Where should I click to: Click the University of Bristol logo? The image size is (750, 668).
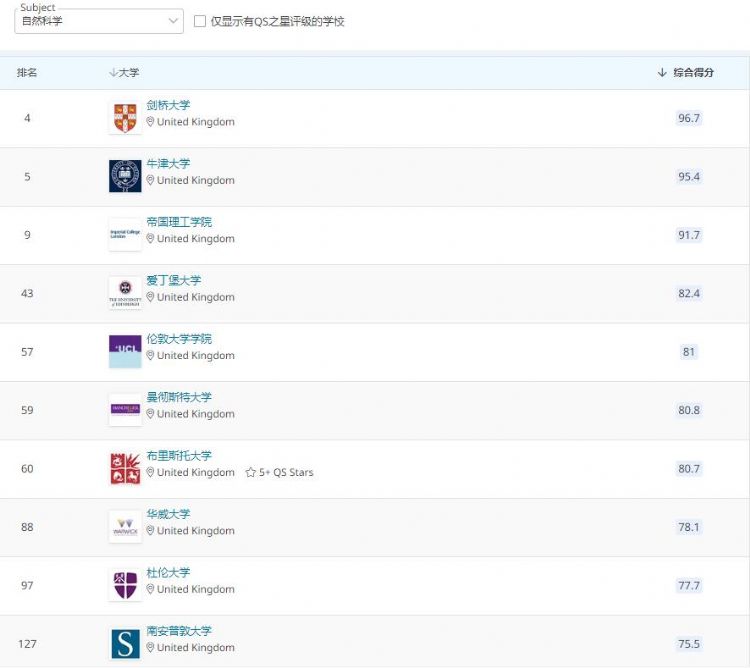pyautogui.click(x=125, y=469)
